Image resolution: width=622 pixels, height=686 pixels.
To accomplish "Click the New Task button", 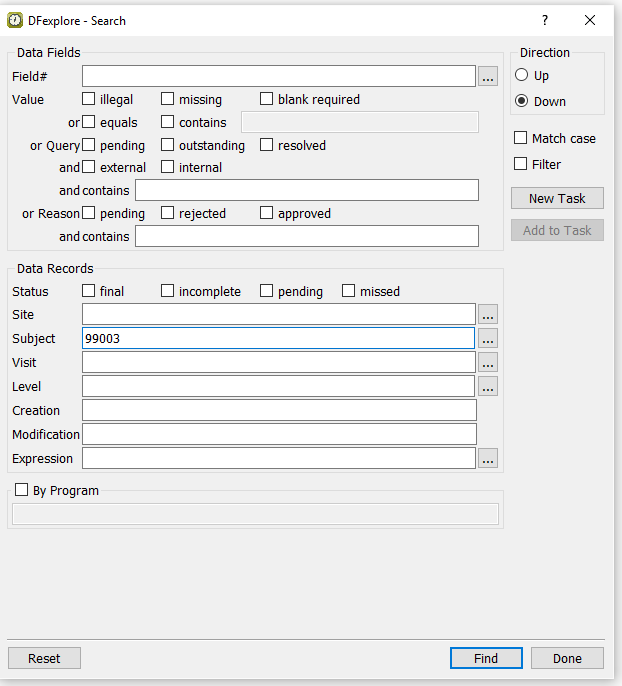I will (557, 198).
